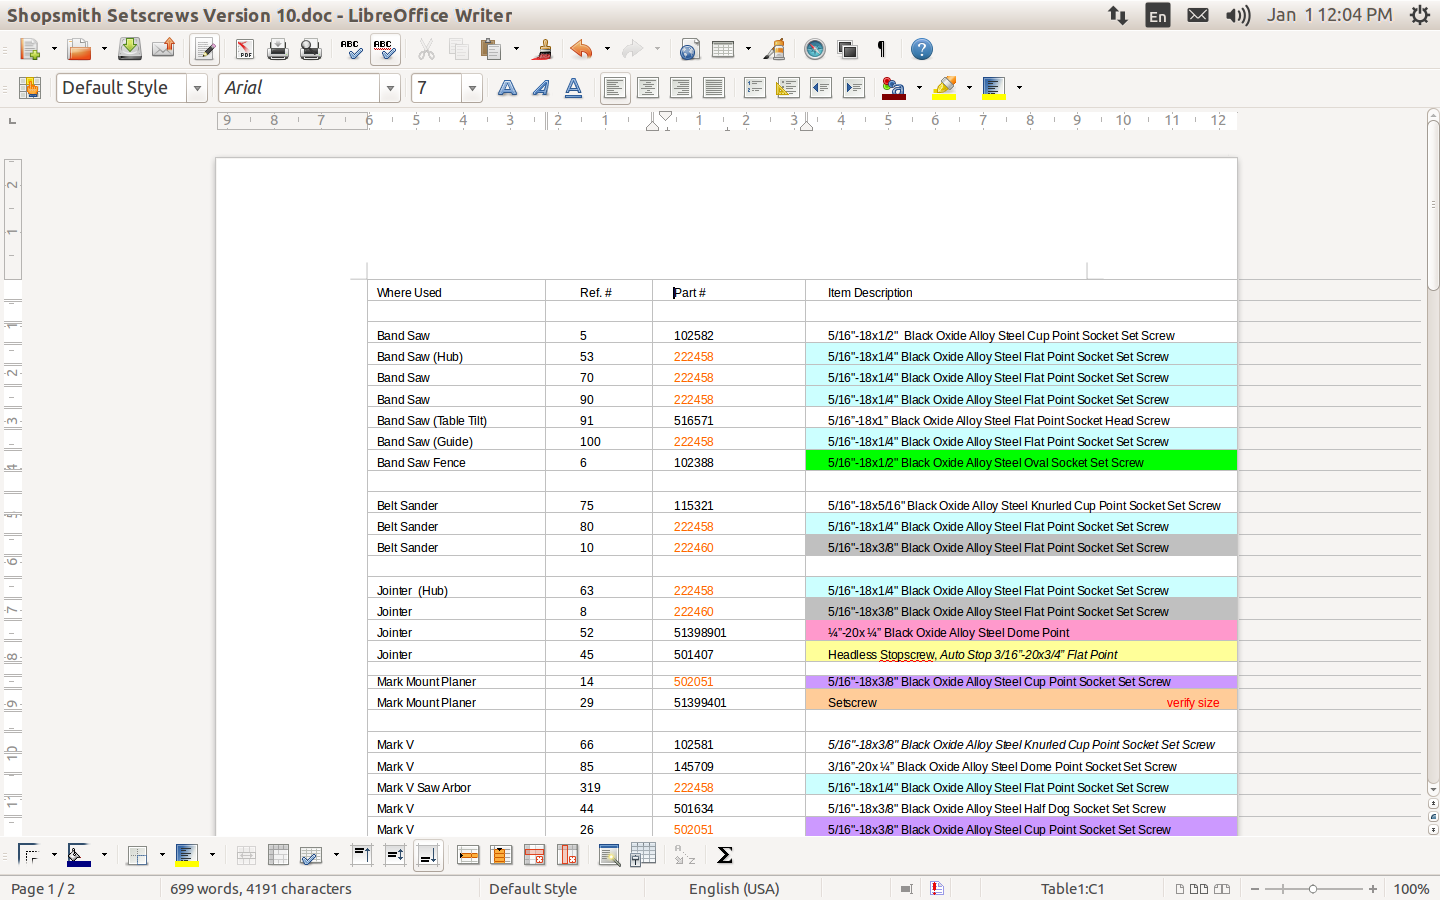Expand the Open recent files dropdown arrow
Image resolution: width=1440 pixels, height=900 pixels.
click(104, 49)
